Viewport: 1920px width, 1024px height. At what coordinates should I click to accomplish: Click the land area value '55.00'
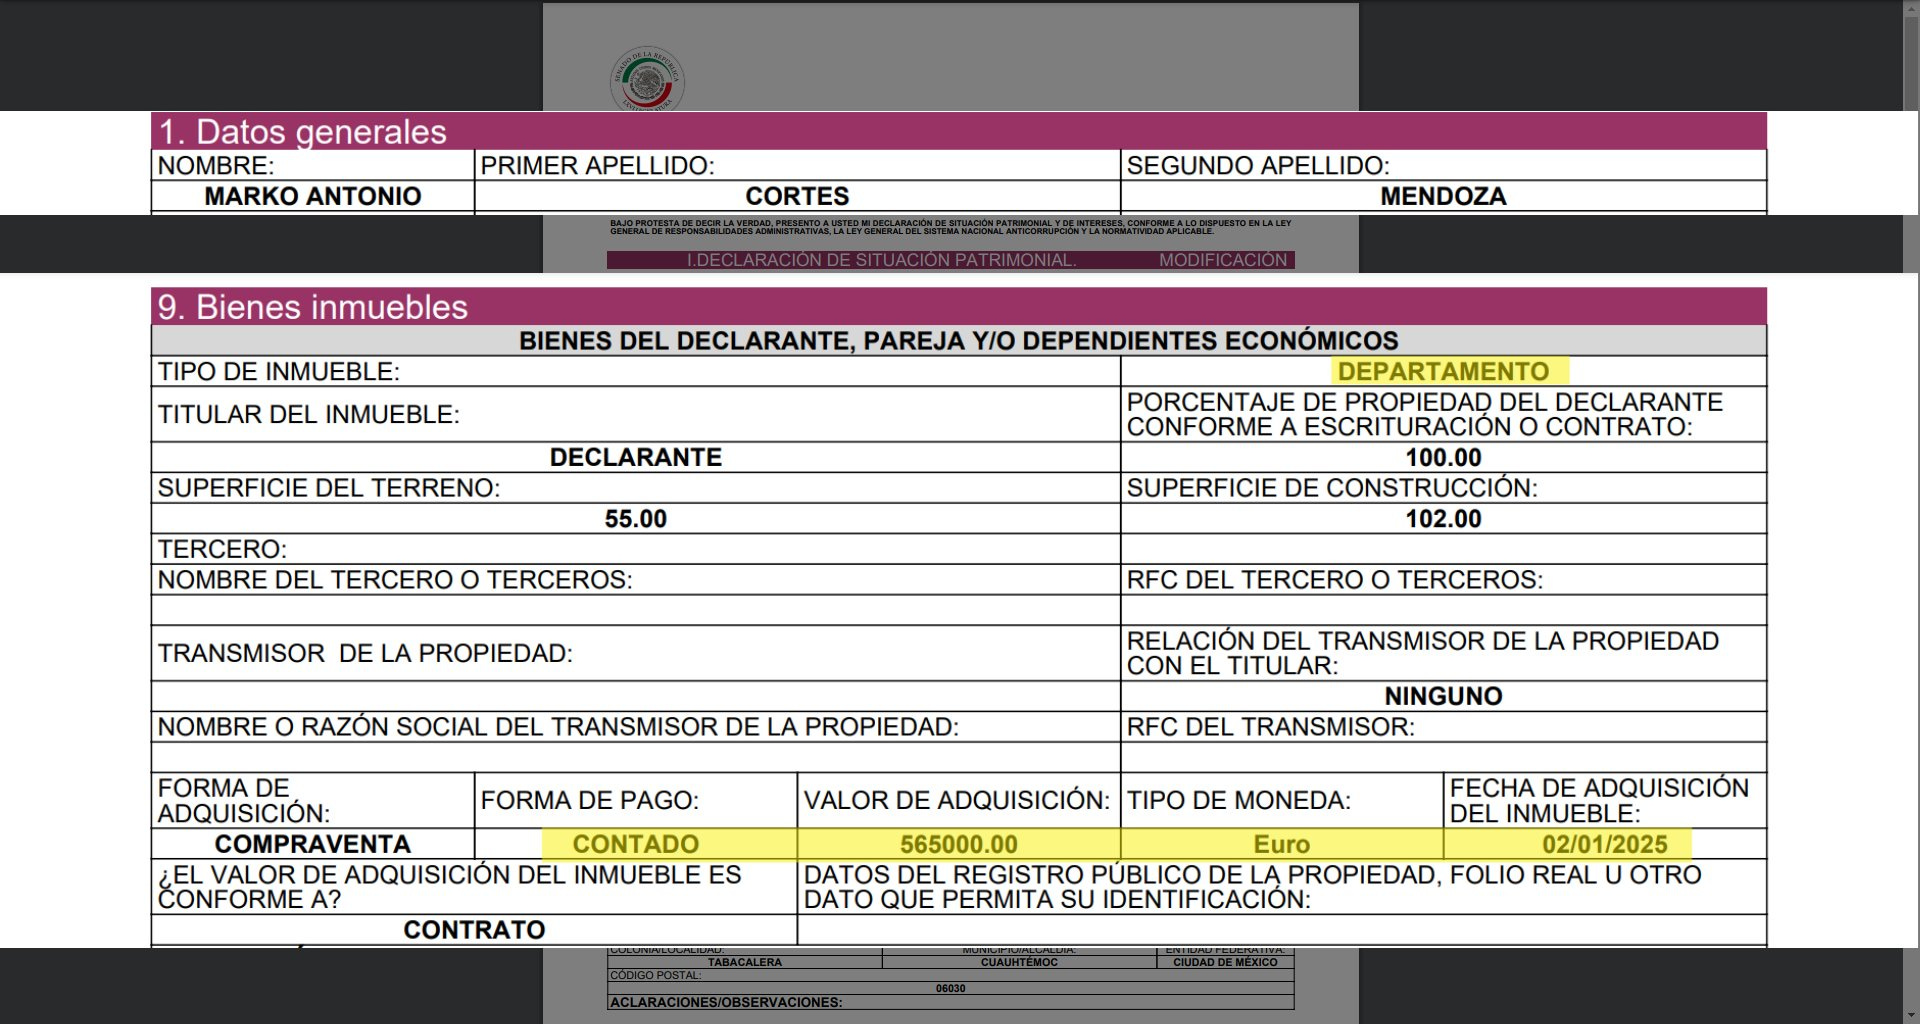(x=636, y=519)
